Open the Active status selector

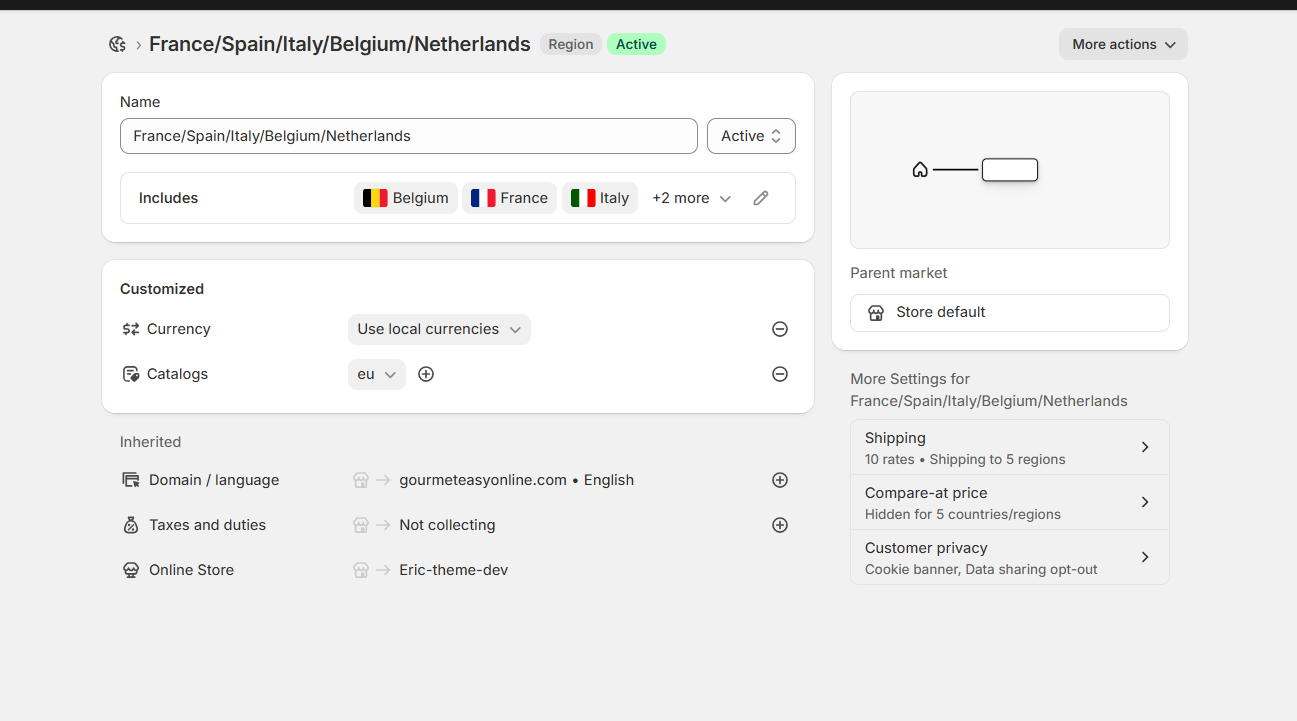[x=751, y=136]
